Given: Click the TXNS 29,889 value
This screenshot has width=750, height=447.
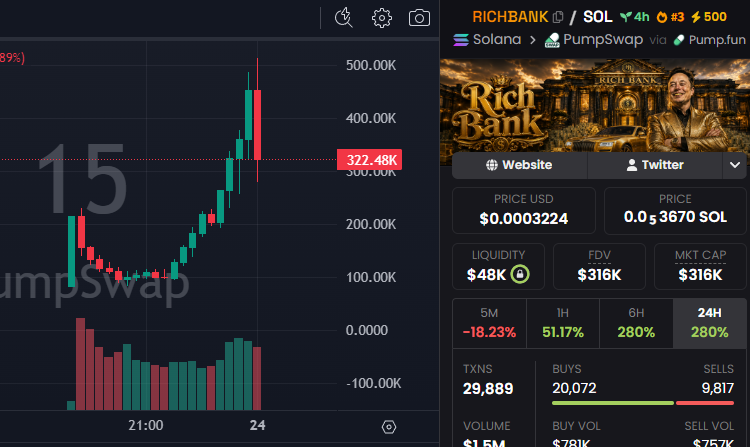Looking at the screenshot, I should click(x=488, y=389).
